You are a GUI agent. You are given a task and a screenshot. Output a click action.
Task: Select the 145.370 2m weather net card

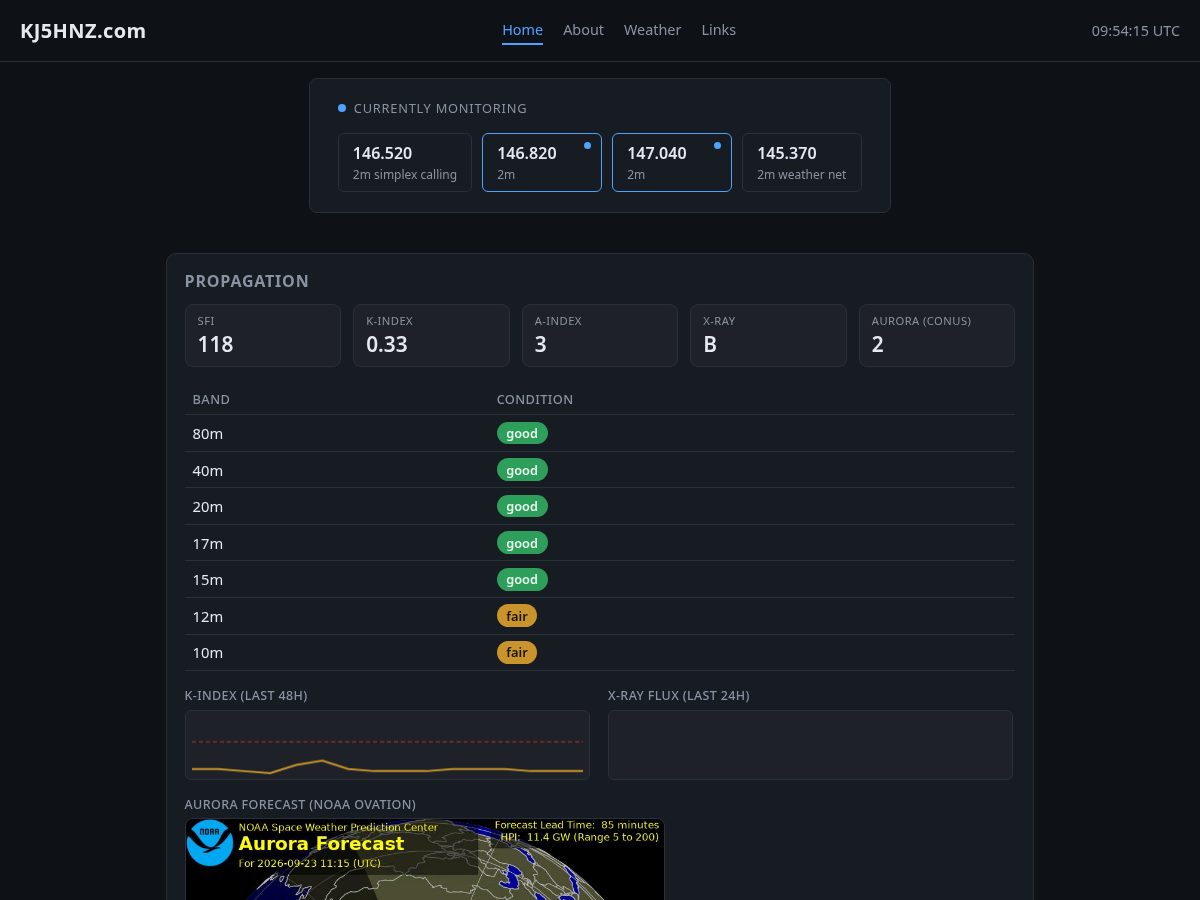(802, 162)
